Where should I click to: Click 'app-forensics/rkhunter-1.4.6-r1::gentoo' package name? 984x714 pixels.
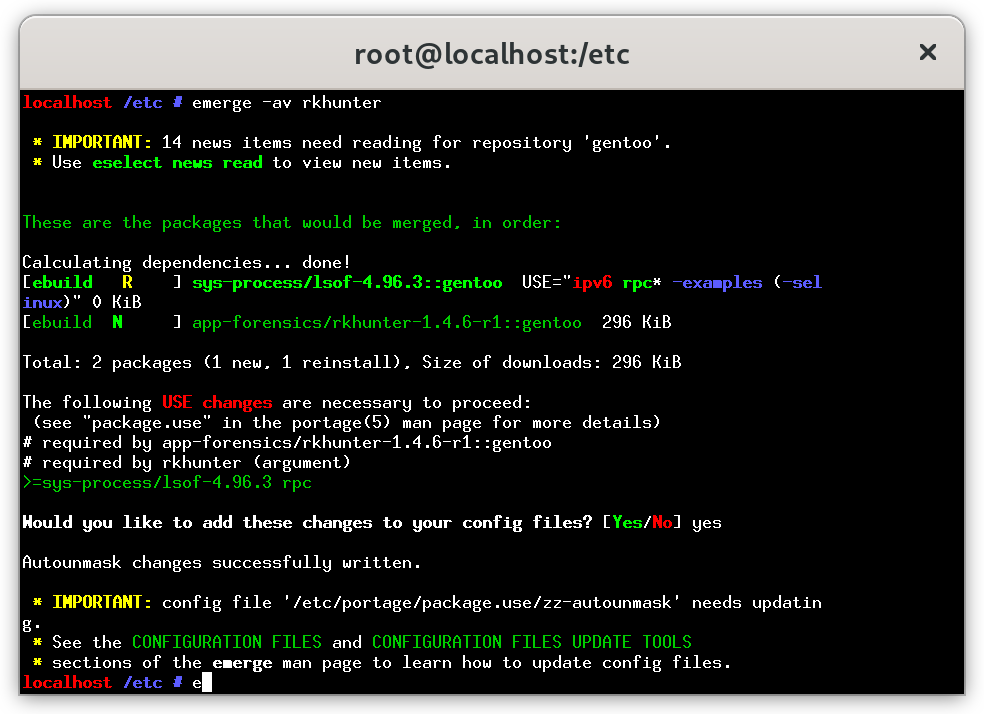coord(387,322)
